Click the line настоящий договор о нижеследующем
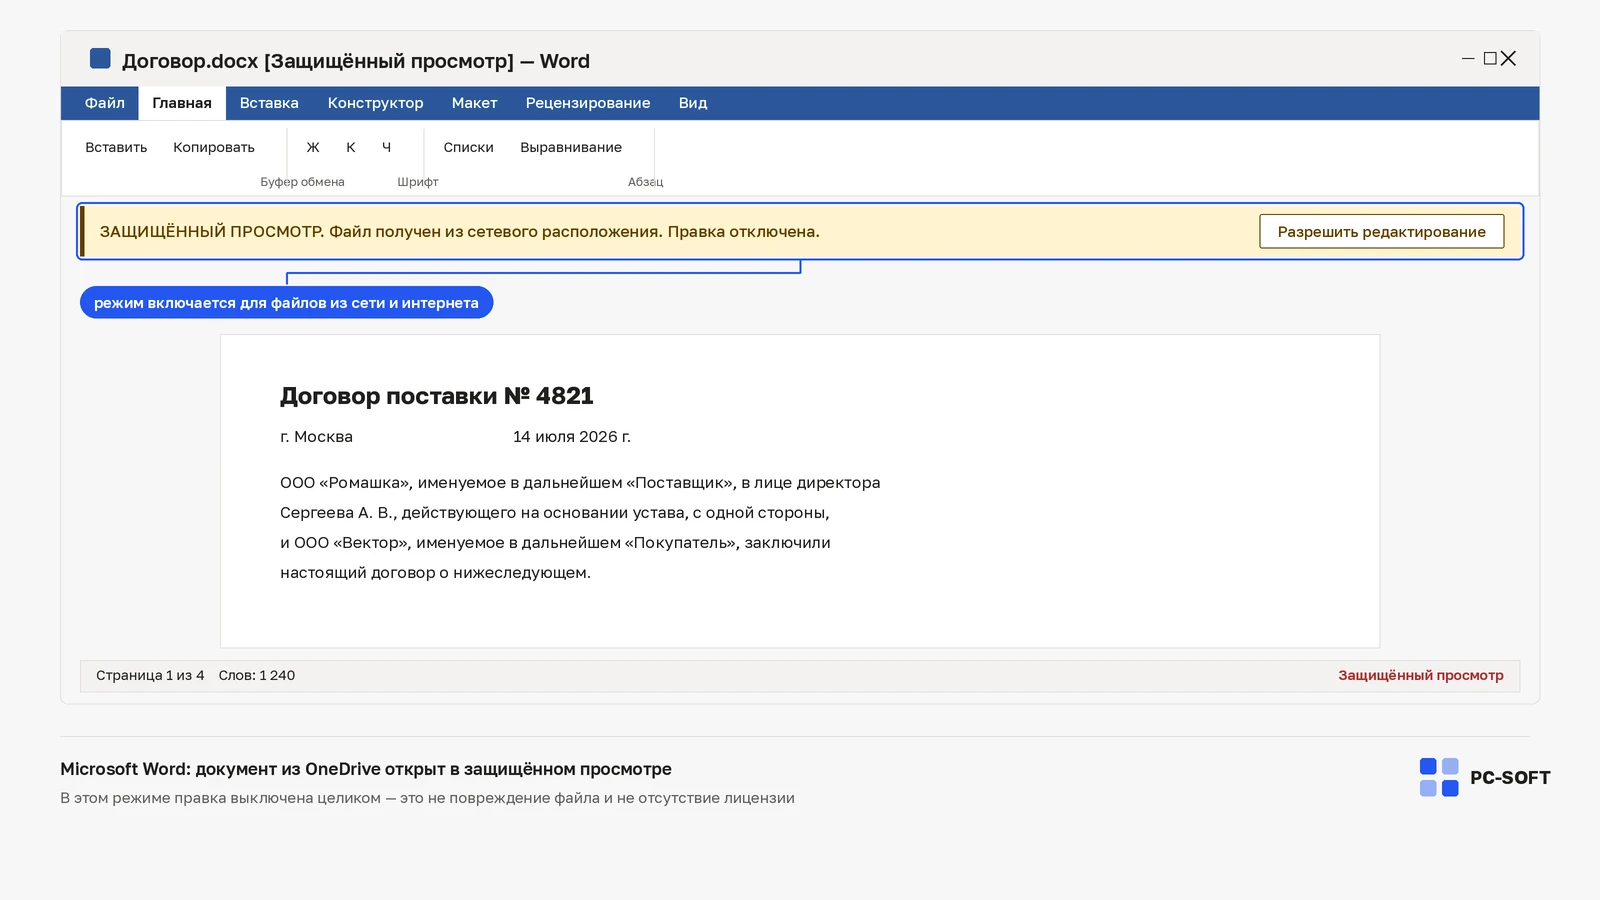This screenshot has height=900, width=1600. pyautogui.click(x=436, y=573)
